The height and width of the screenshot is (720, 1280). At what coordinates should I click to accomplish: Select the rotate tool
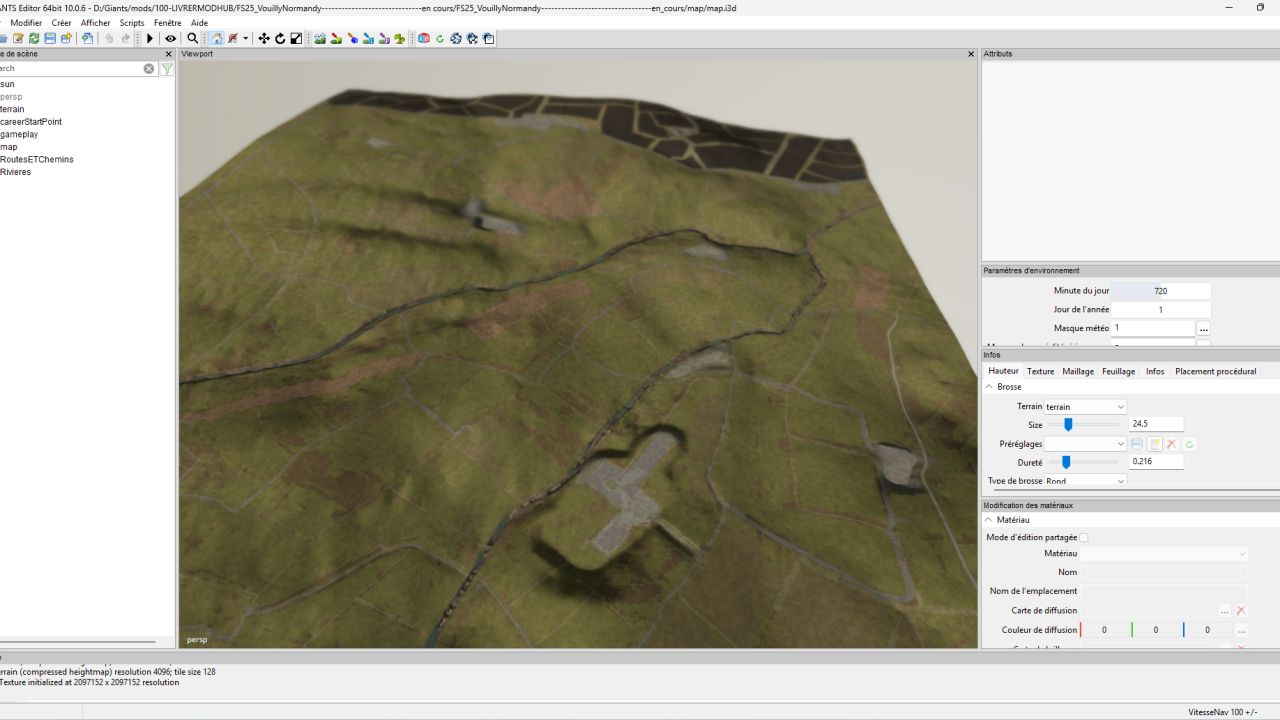pyautogui.click(x=280, y=38)
